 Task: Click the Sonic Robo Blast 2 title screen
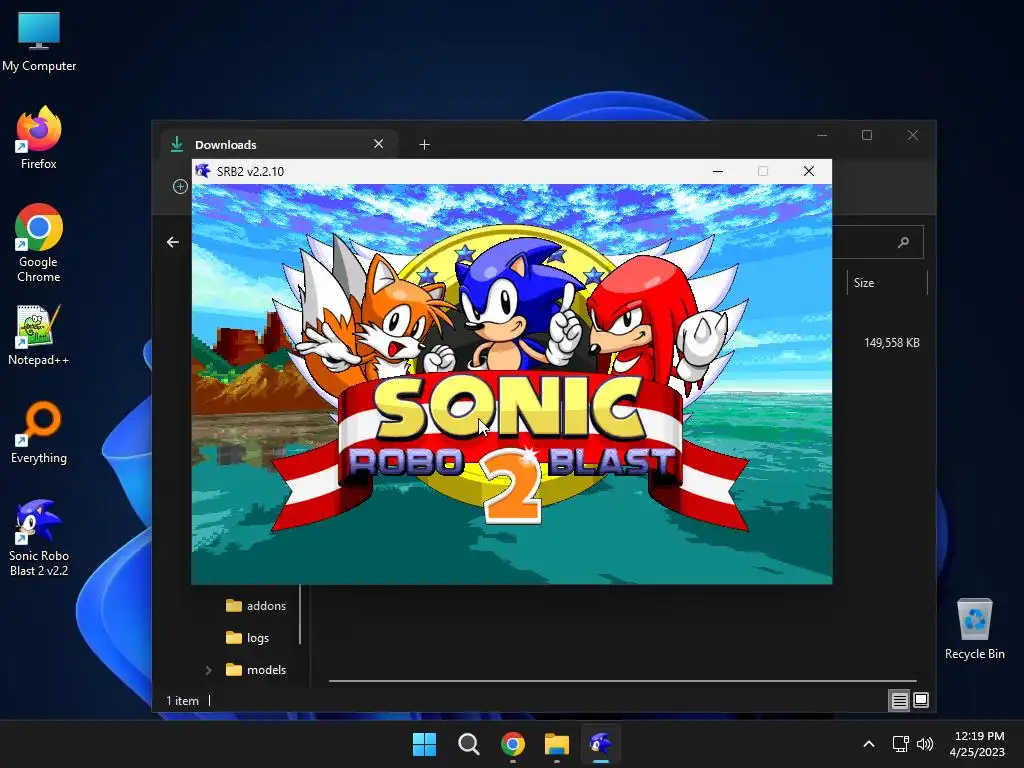512,384
